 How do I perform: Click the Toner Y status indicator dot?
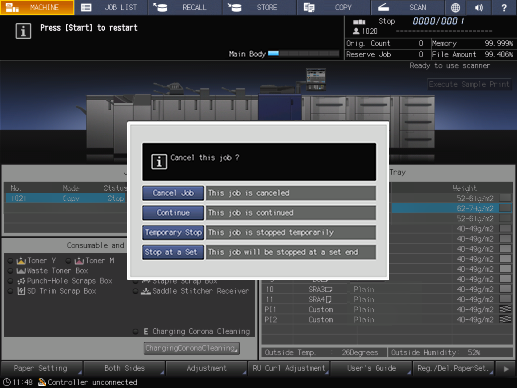pos(10,261)
